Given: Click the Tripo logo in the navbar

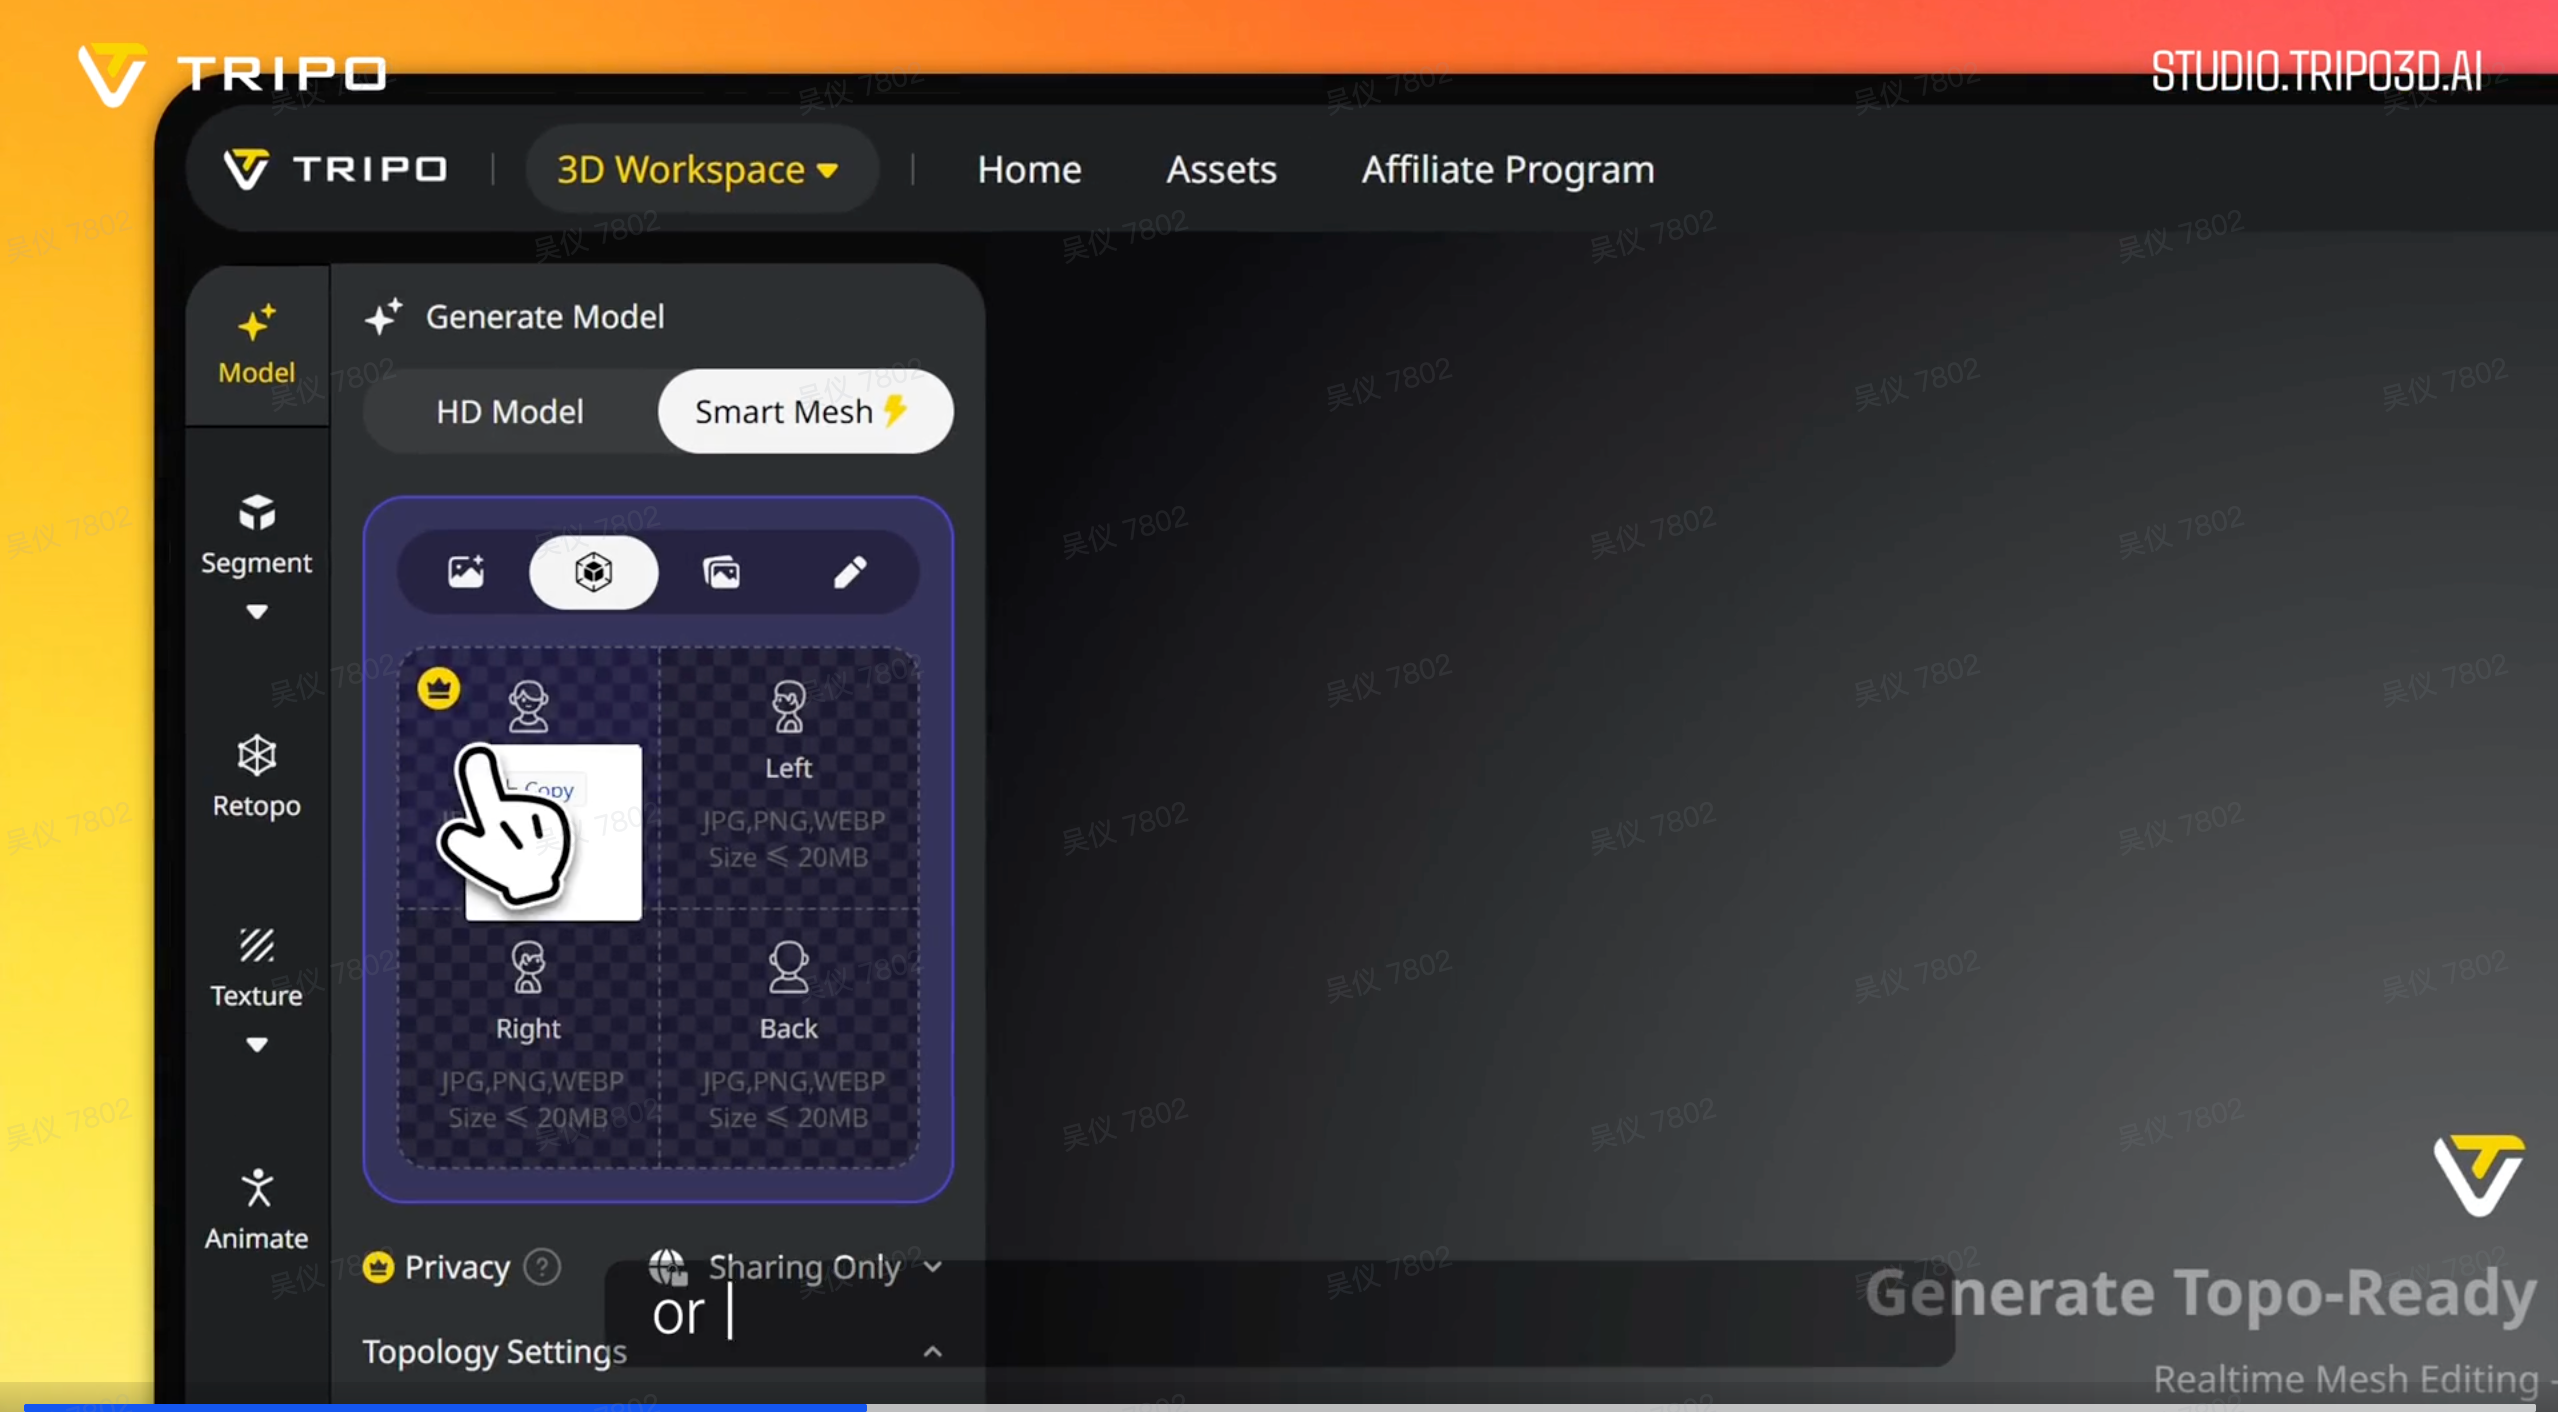Looking at the screenshot, I should pos(335,169).
